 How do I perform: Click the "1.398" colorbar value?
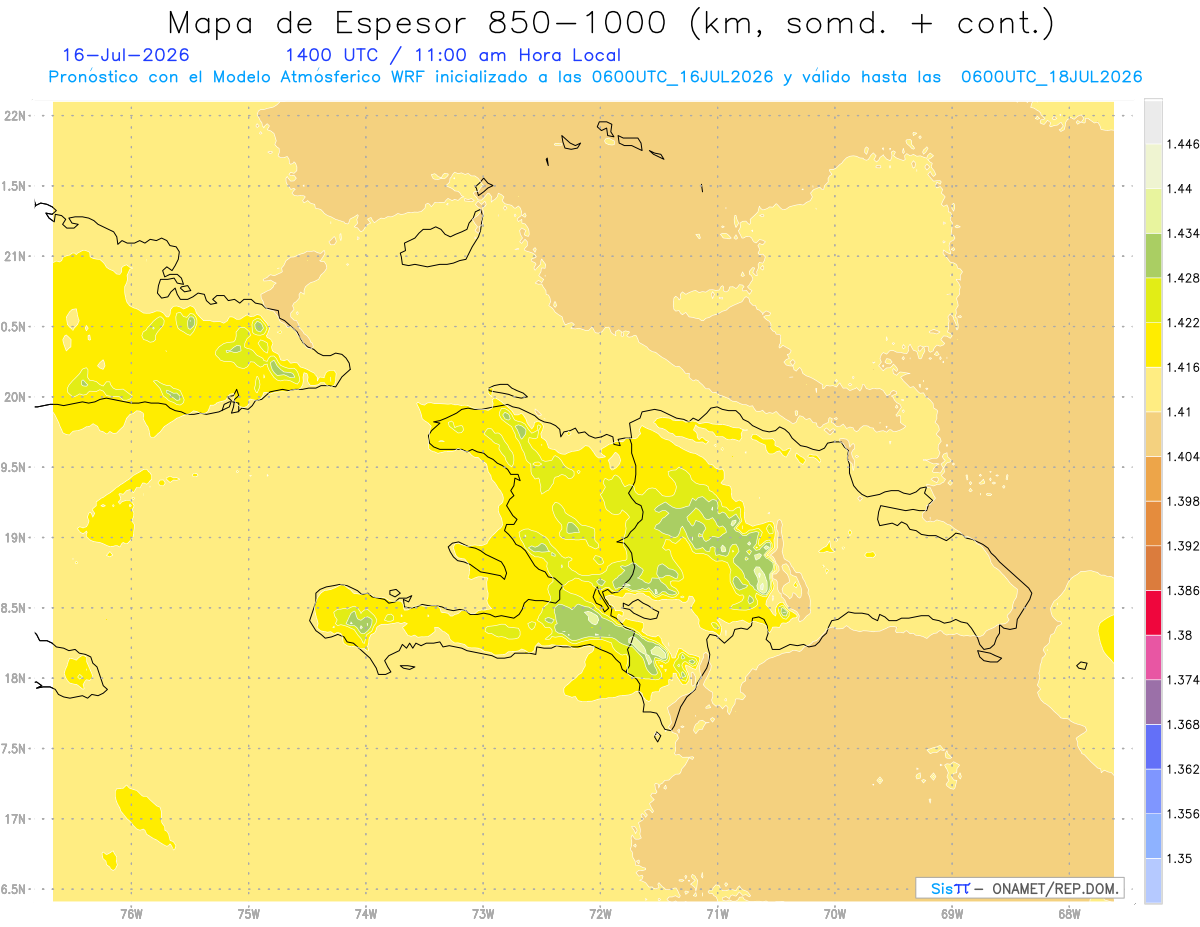1184,501
